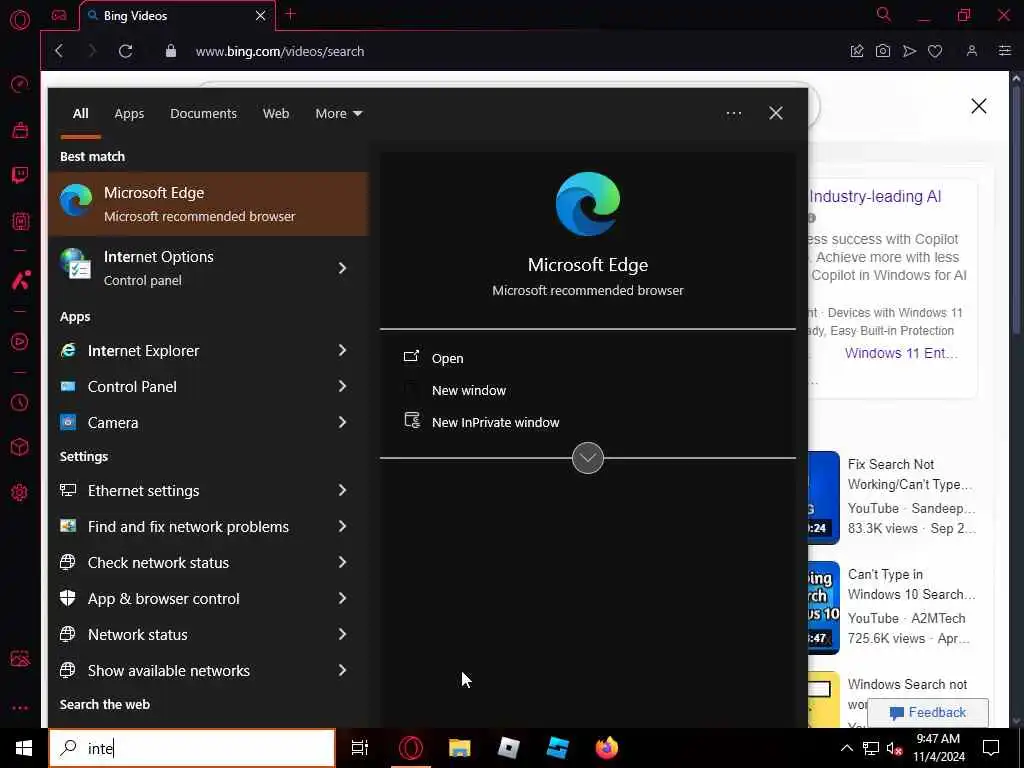
Task: Reload the Bing Videos page
Action: click(x=125, y=51)
